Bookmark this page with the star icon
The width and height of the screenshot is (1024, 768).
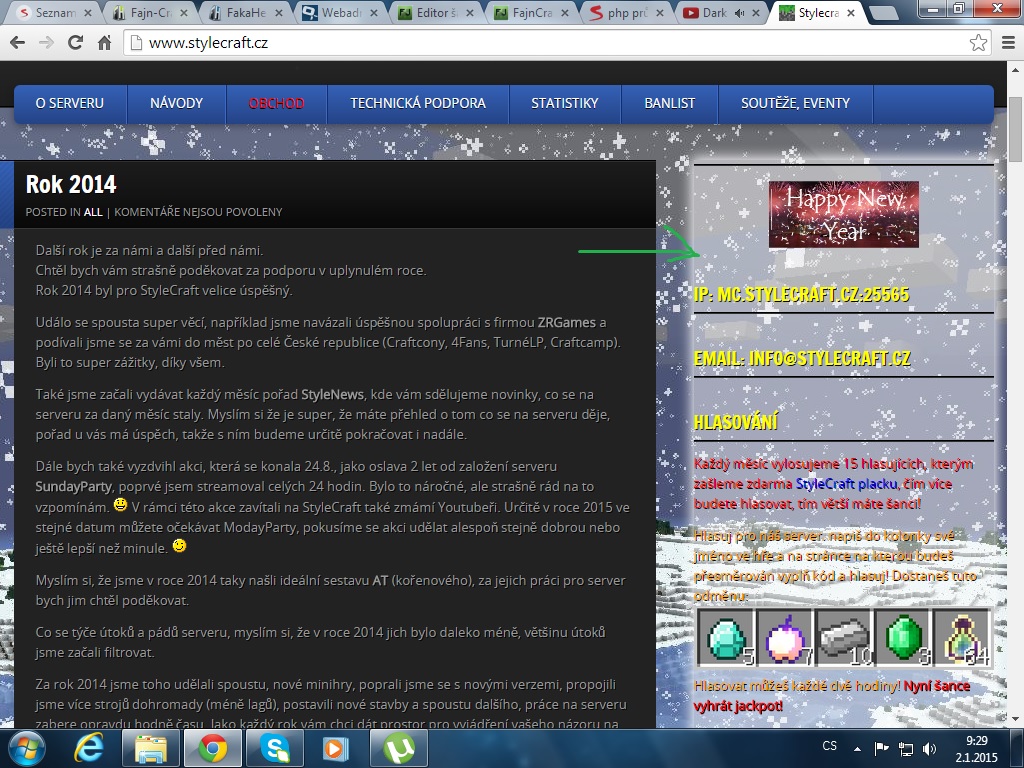coord(978,43)
